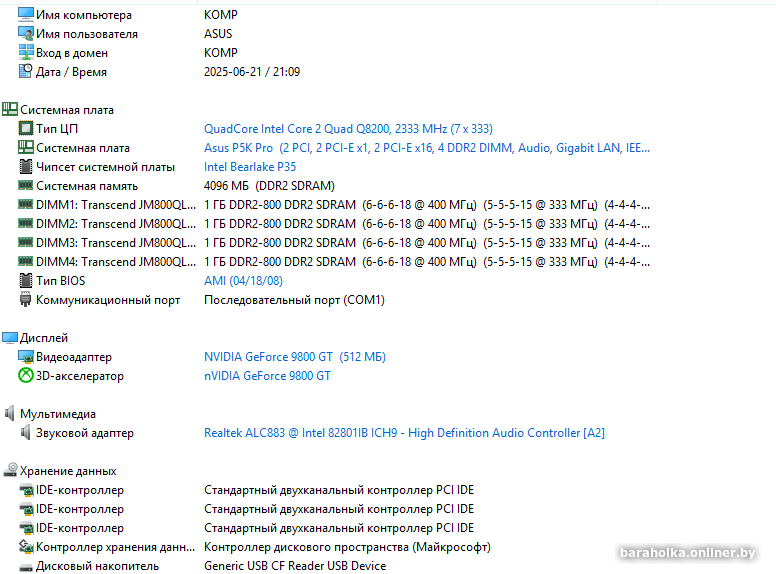Click the chip icon beside Тип BIOS
The height and width of the screenshot is (574, 776).
click(26, 281)
